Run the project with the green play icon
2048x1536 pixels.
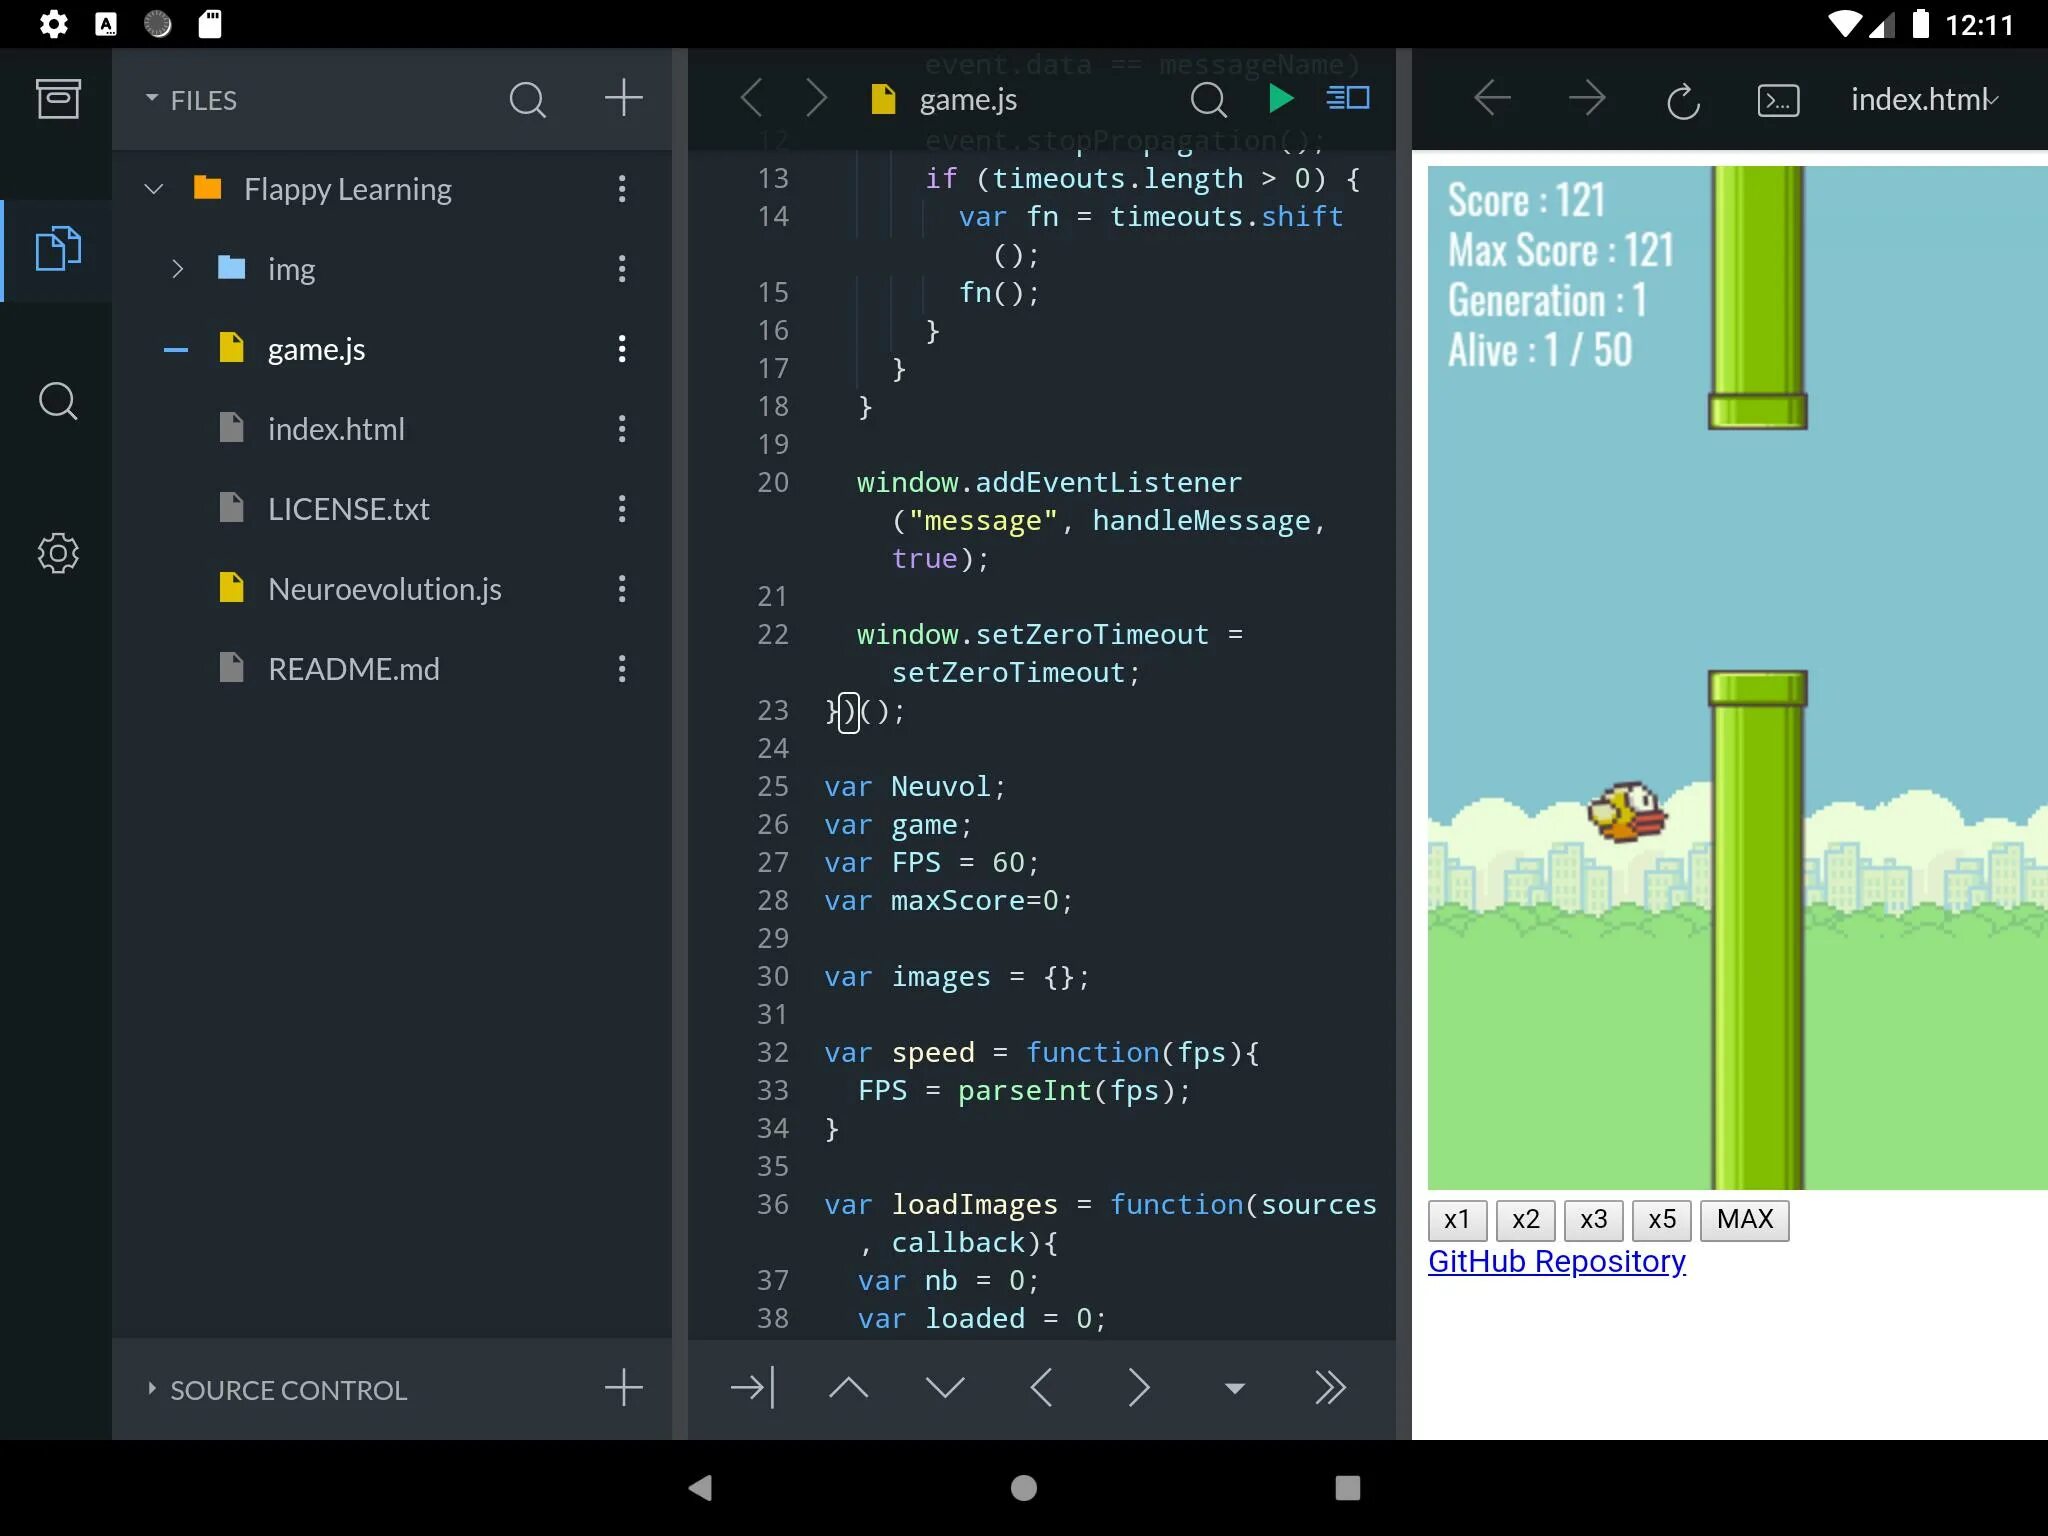(x=1280, y=99)
